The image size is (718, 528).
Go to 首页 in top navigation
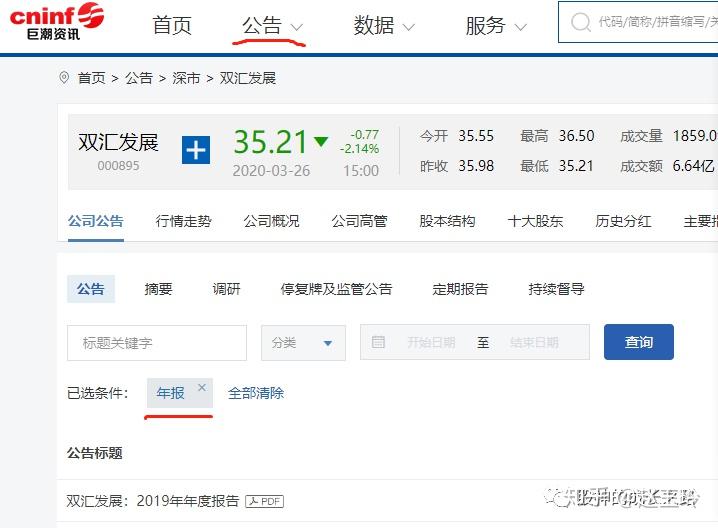pos(172,25)
